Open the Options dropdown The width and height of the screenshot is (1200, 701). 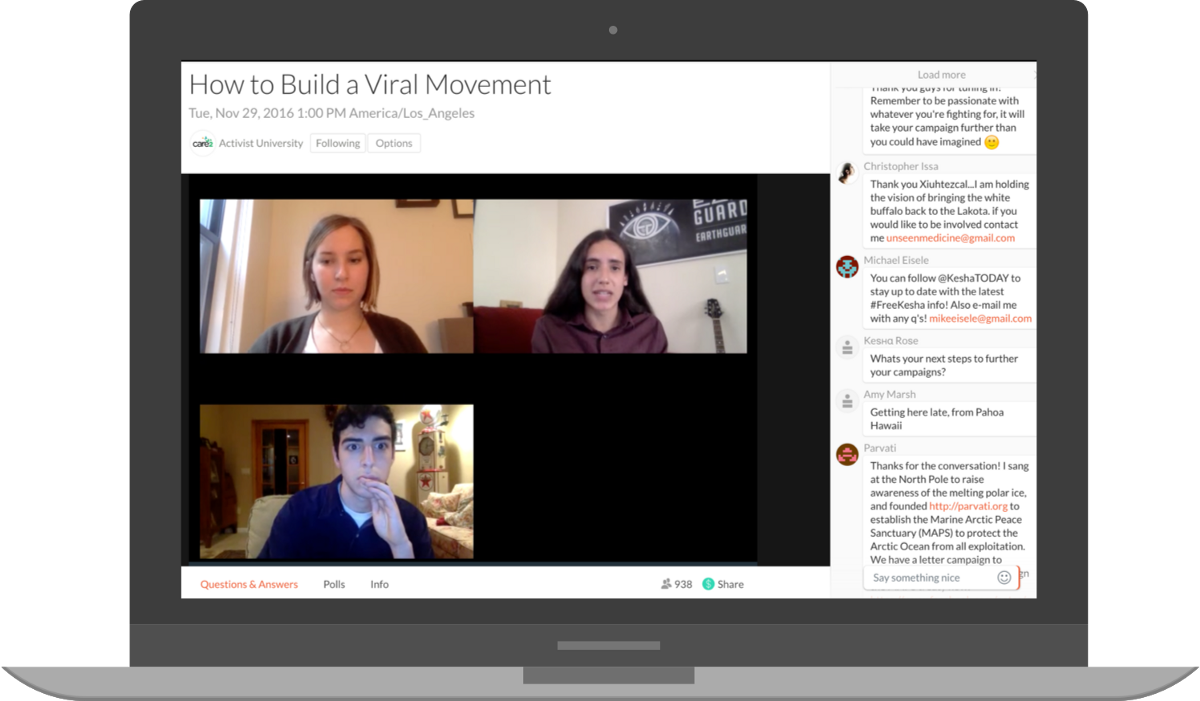(x=394, y=143)
